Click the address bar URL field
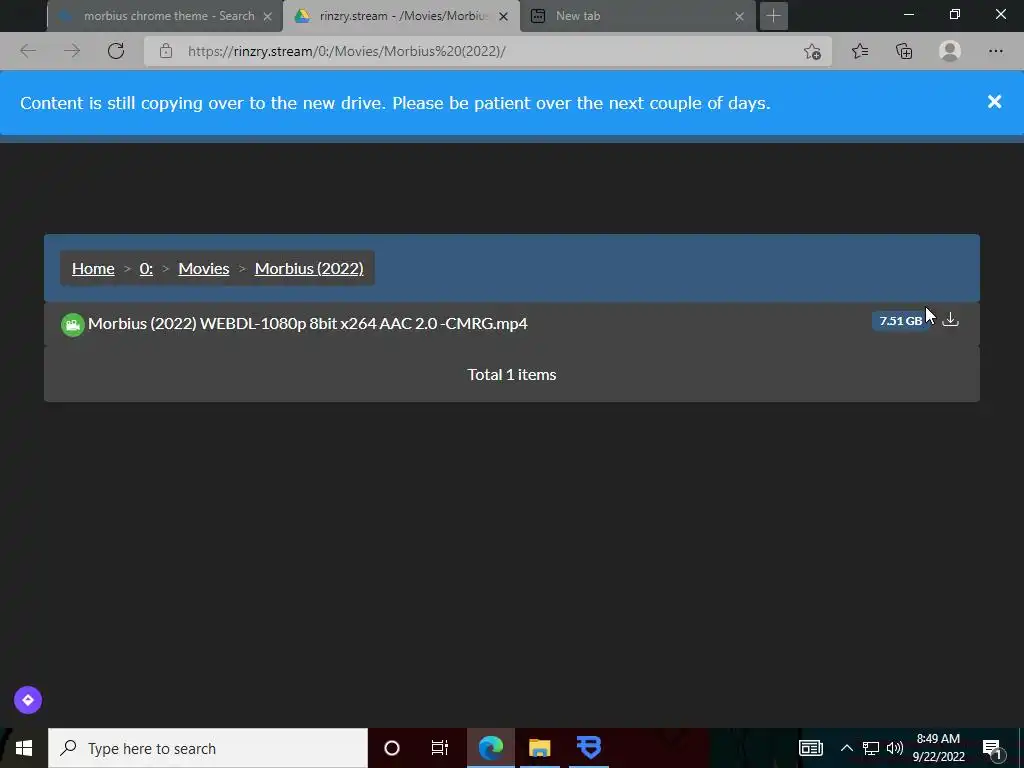The image size is (1024, 768). [487, 51]
